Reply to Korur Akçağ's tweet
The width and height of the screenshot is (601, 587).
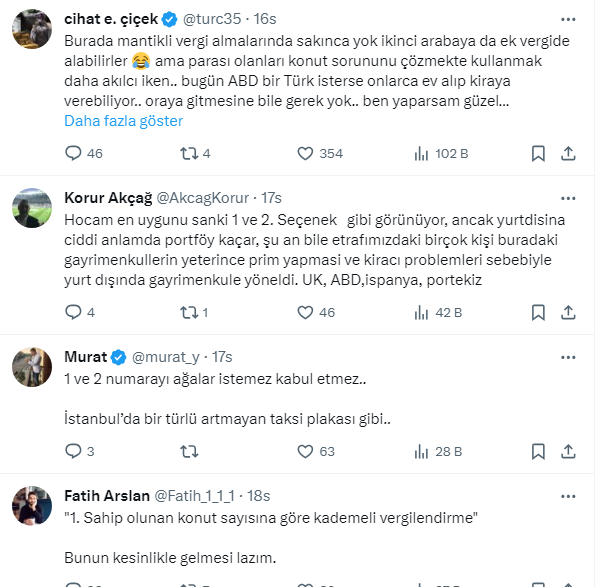[73, 312]
